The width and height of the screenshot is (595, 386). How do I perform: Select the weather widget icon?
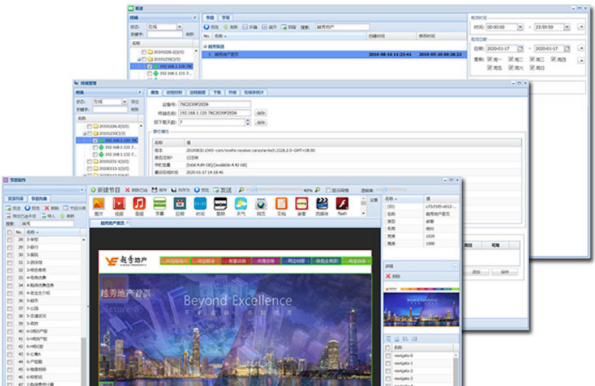click(x=241, y=204)
